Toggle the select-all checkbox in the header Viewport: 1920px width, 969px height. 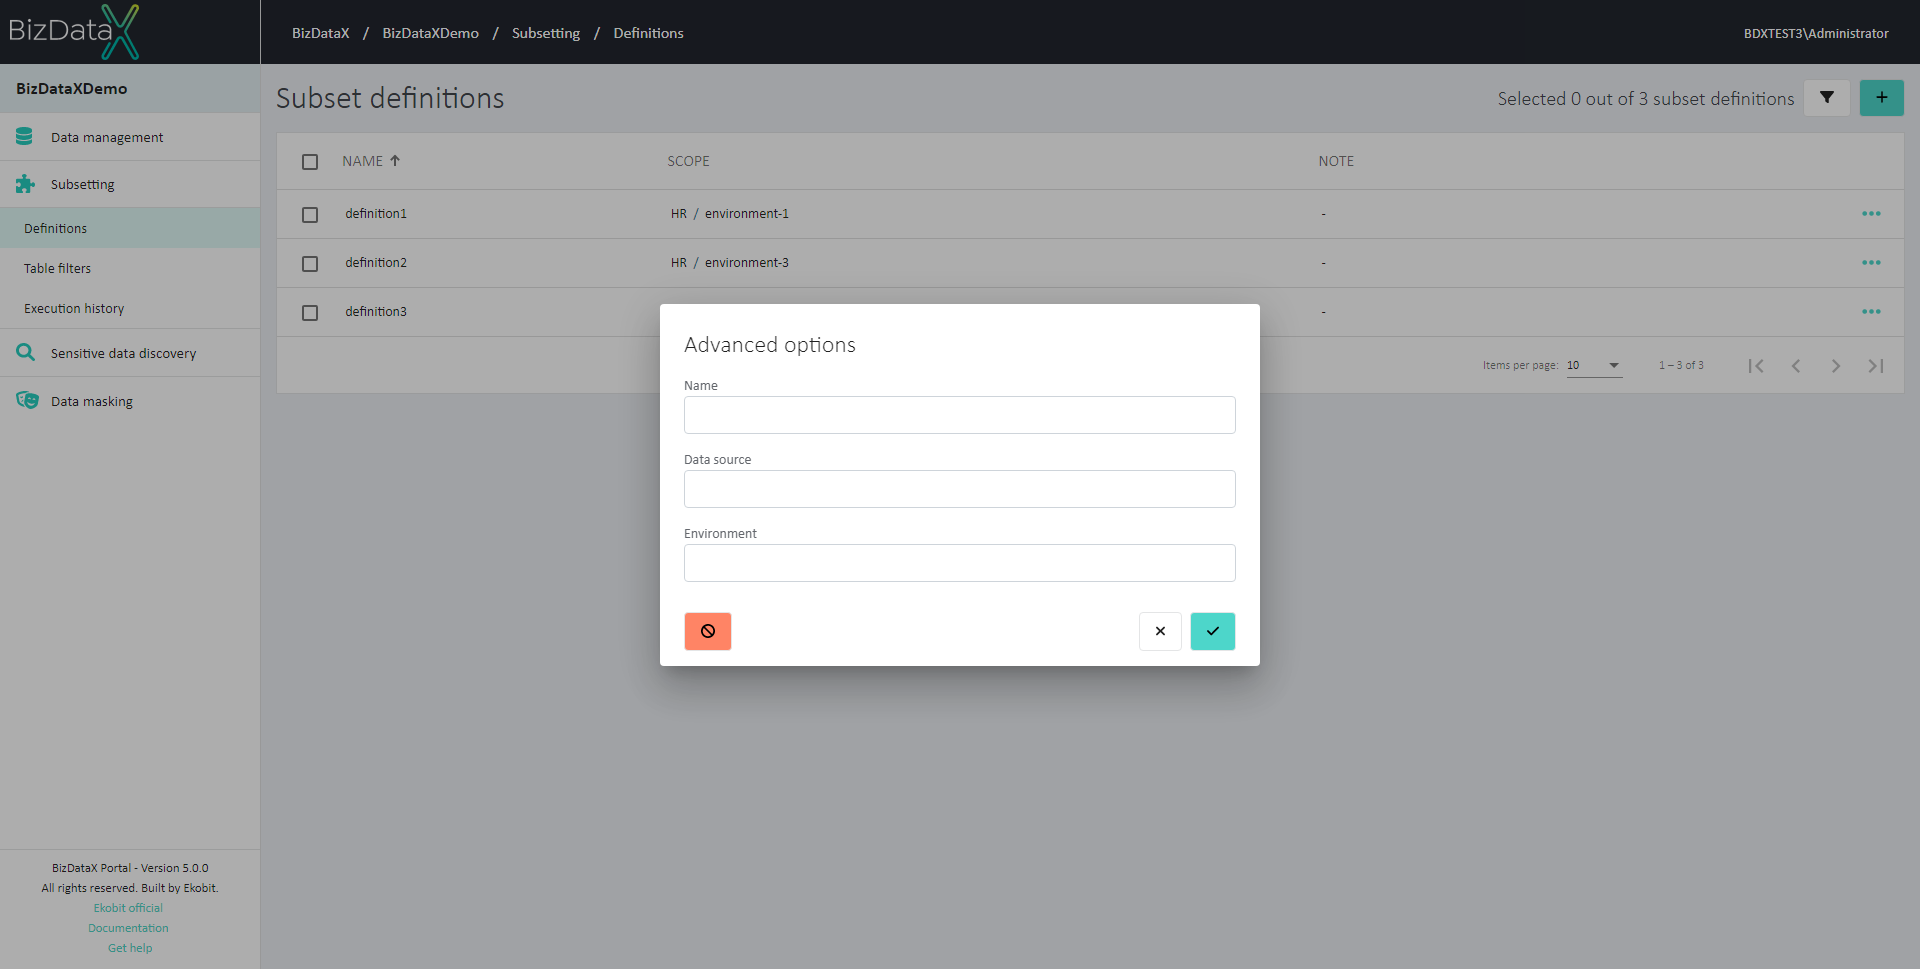point(310,162)
